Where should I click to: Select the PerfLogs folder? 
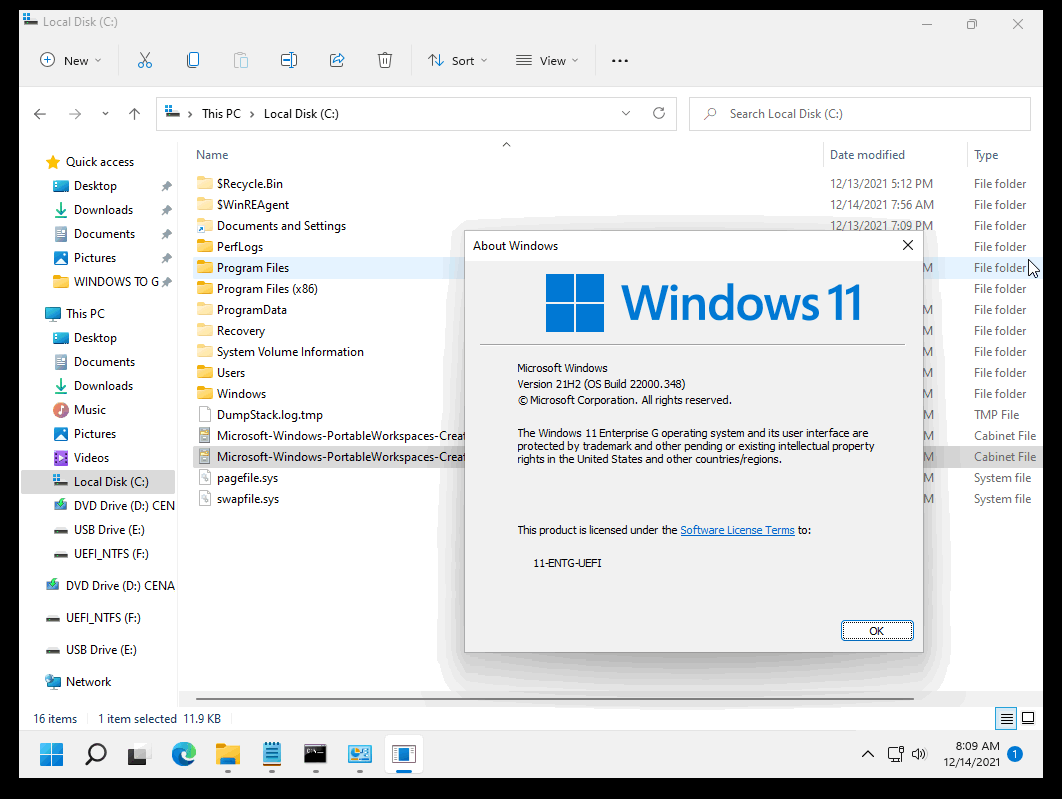239,246
